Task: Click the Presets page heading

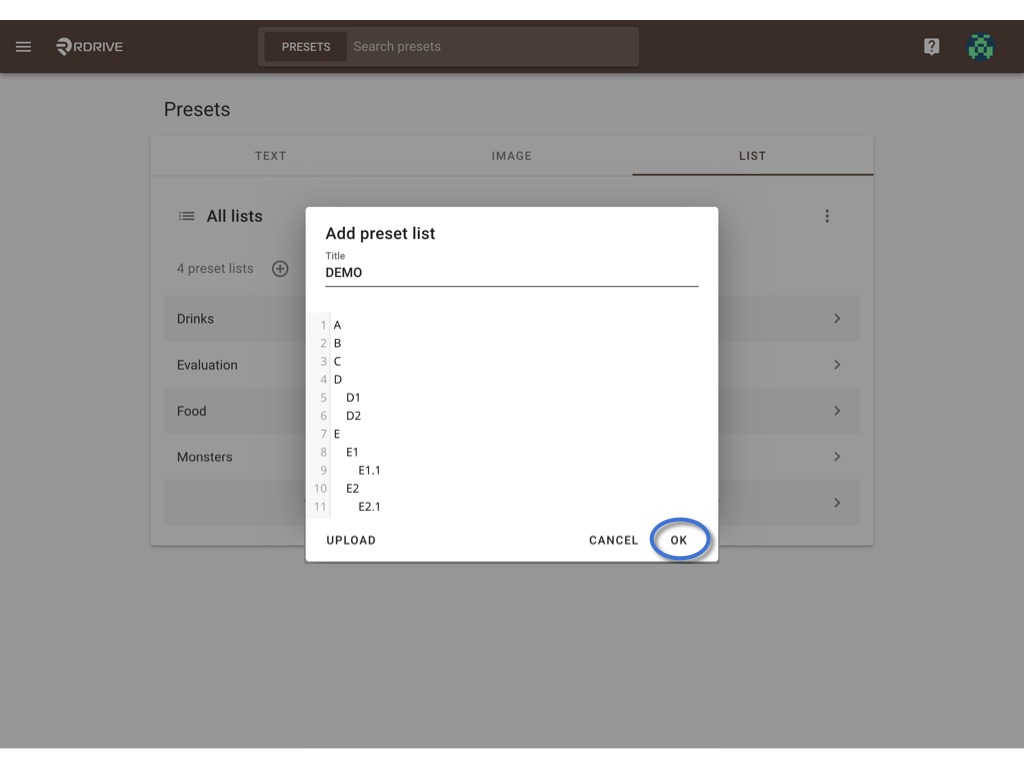Action: [197, 109]
